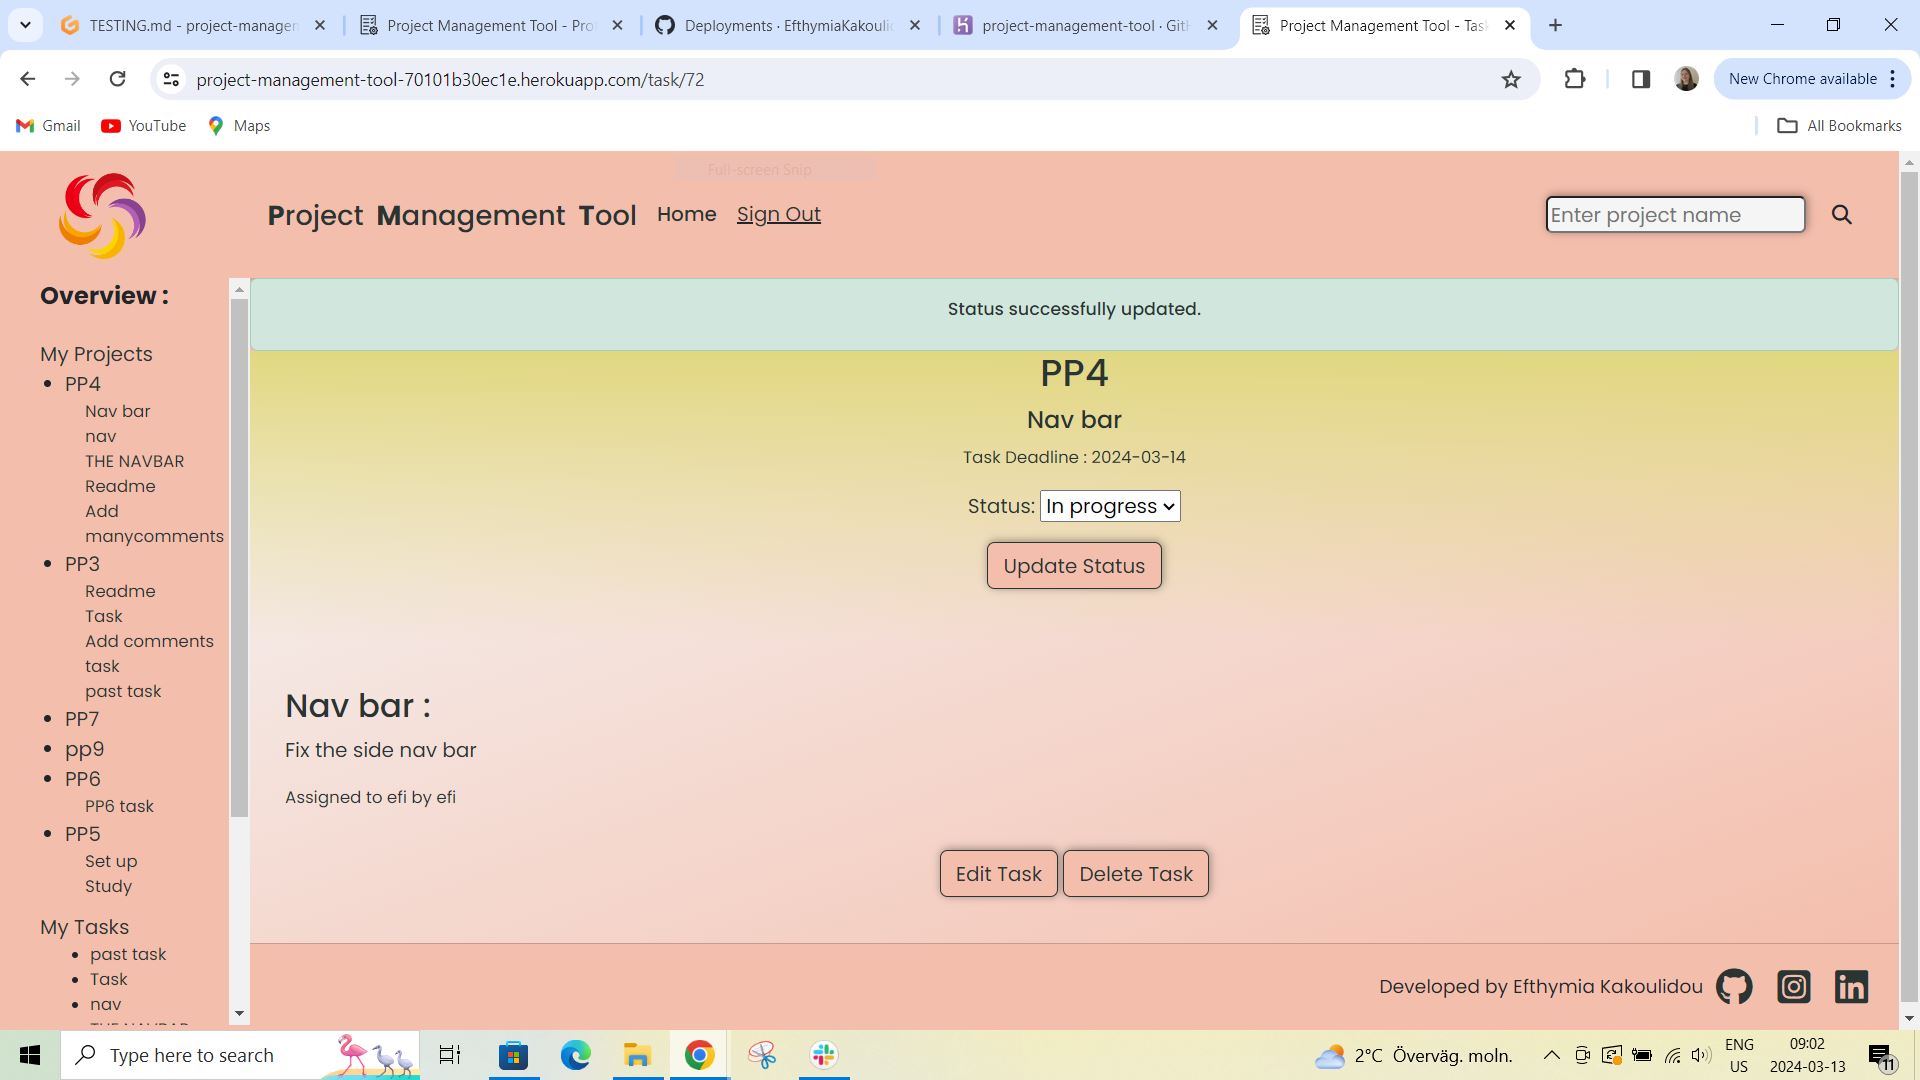1920x1080 pixels.
Task: Click the GitHub icon in the footer
Action: 1733,986
